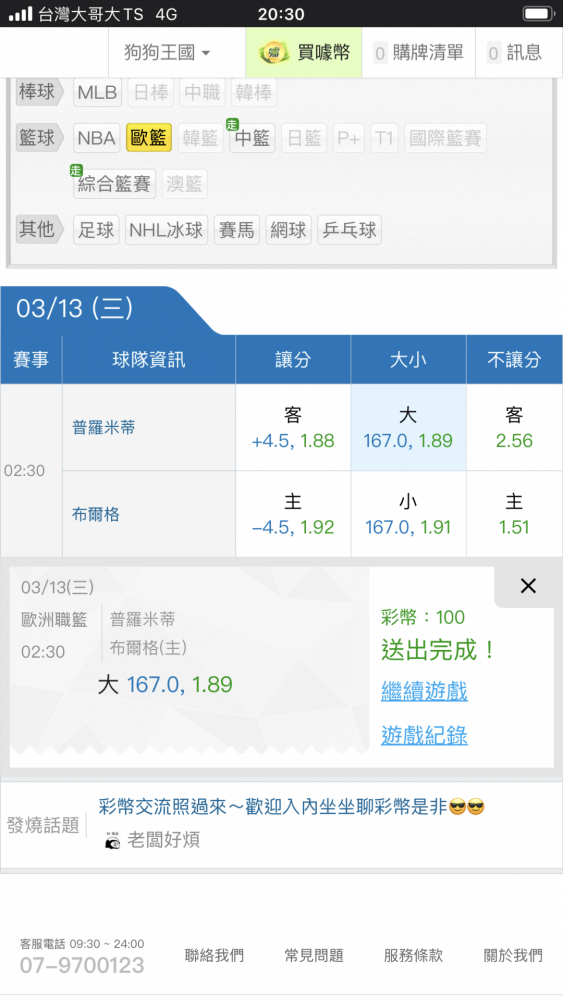Viewport: 563px width, 1000px height.
Task: Choose the 賽馬 category
Action: (x=237, y=230)
